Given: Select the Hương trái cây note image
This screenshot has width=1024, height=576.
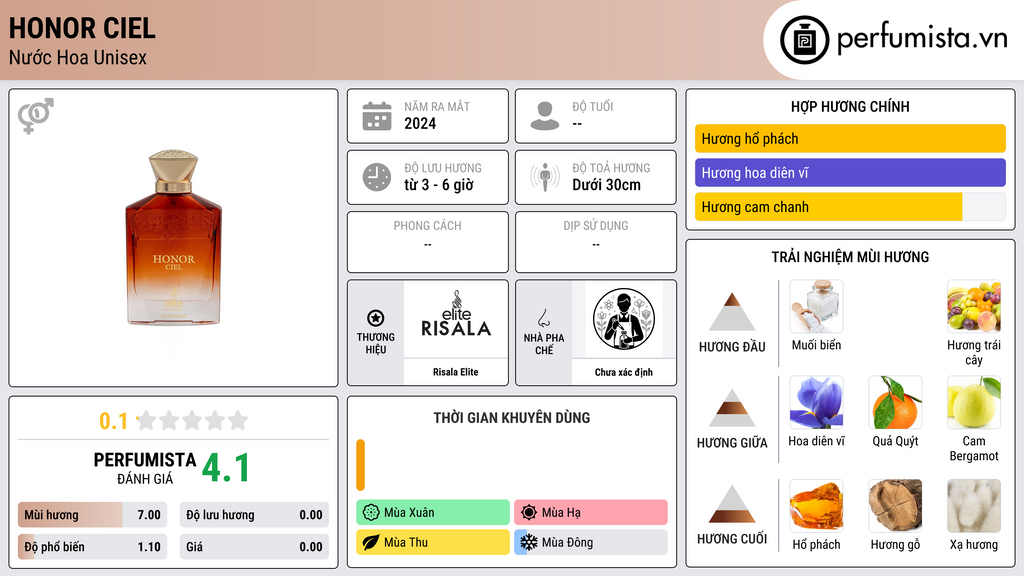Looking at the screenshot, I should click(974, 306).
